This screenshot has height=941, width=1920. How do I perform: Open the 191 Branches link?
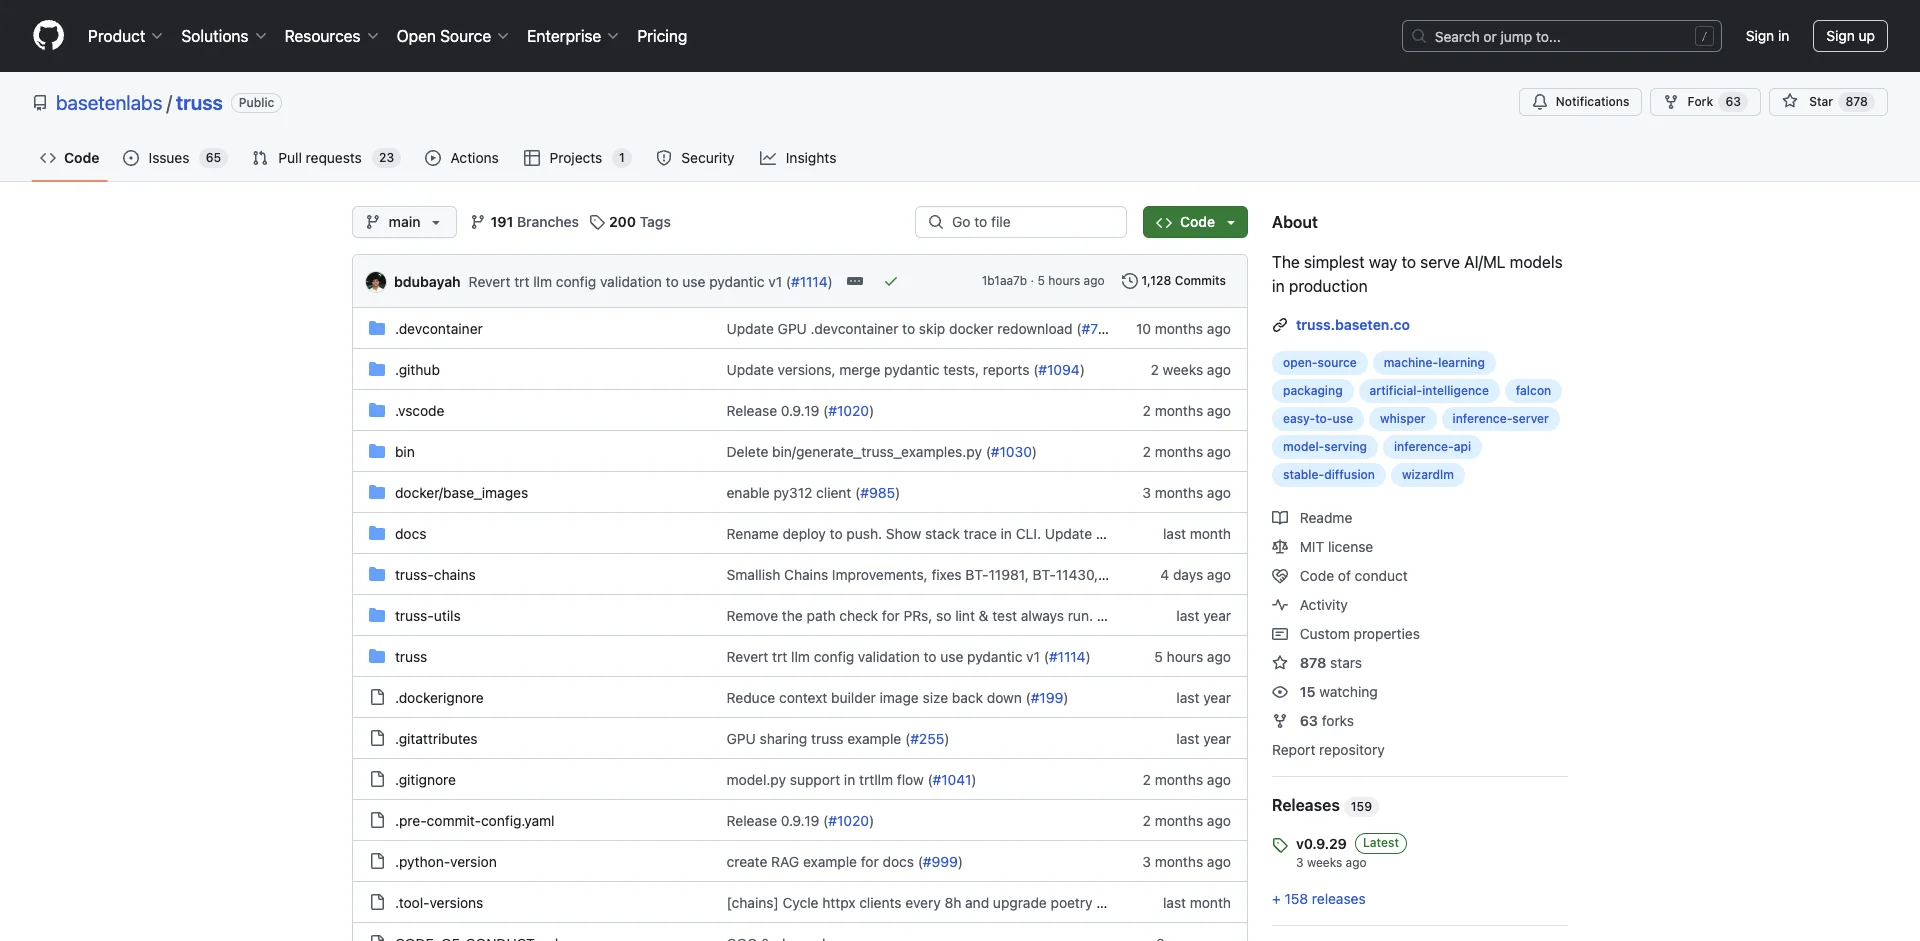click(524, 222)
